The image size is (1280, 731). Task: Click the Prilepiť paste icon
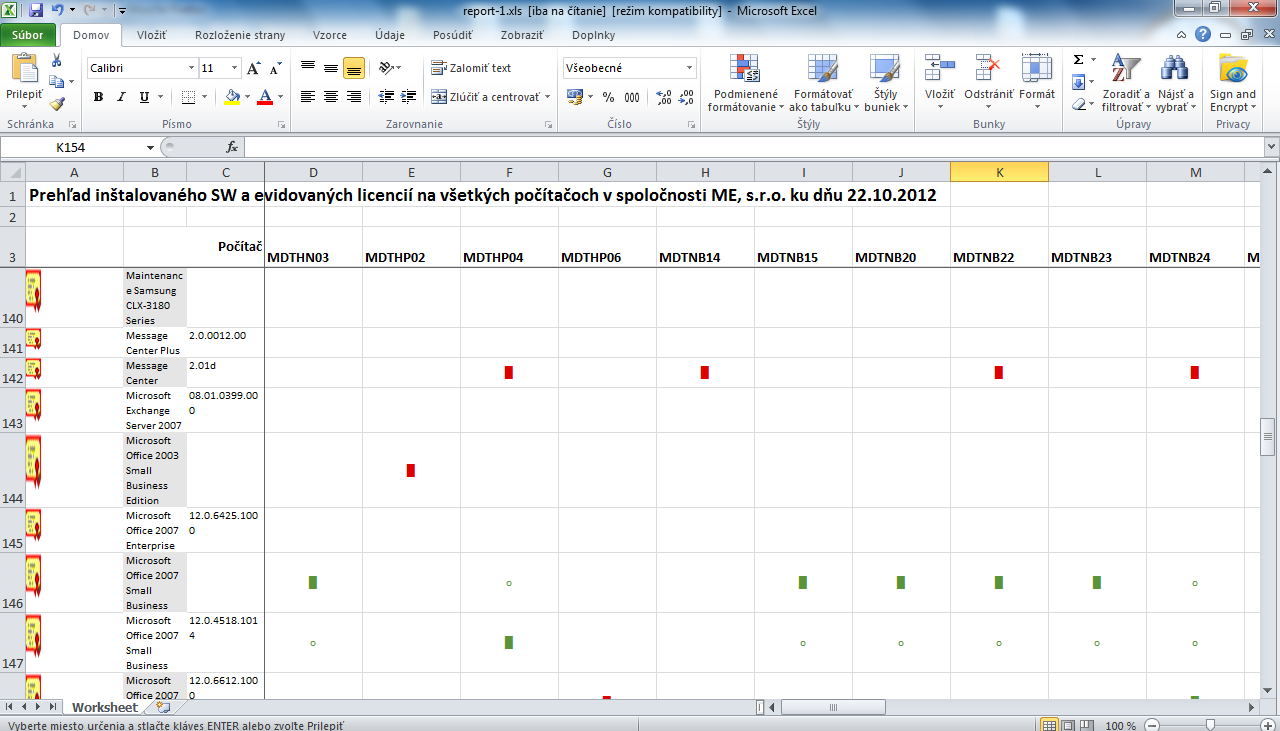24,69
